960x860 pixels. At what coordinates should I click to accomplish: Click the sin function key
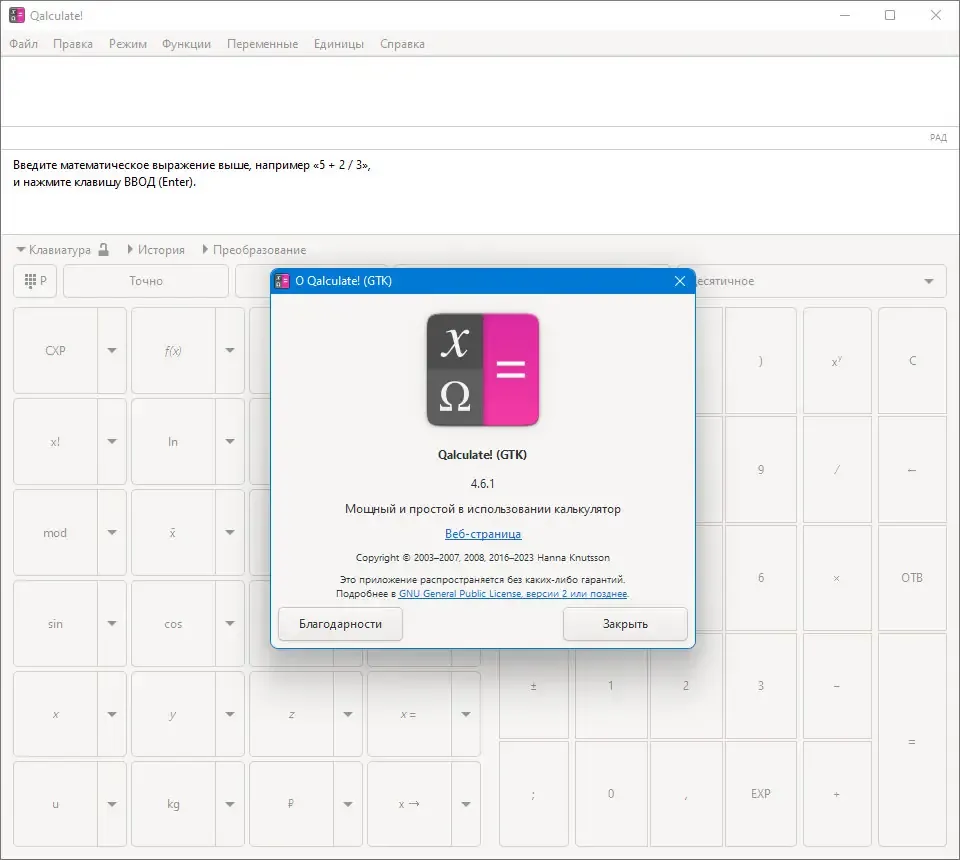pos(55,624)
